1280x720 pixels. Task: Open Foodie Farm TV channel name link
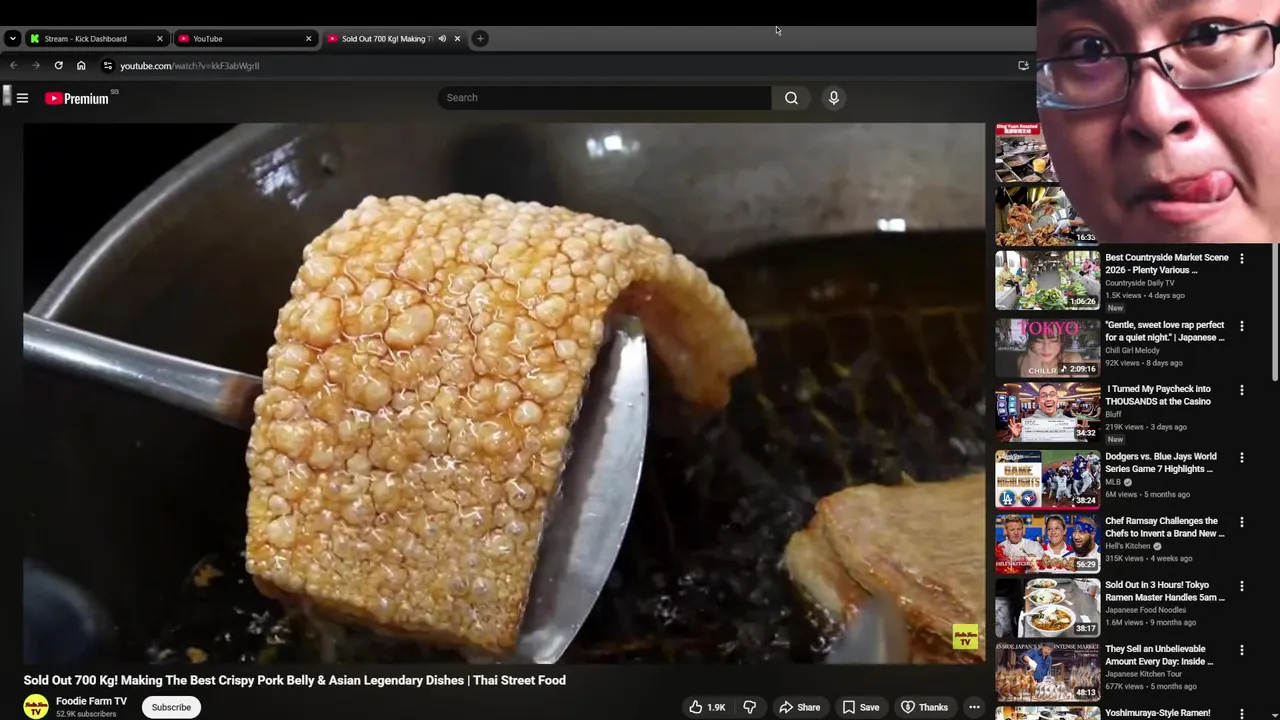(91, 701)
